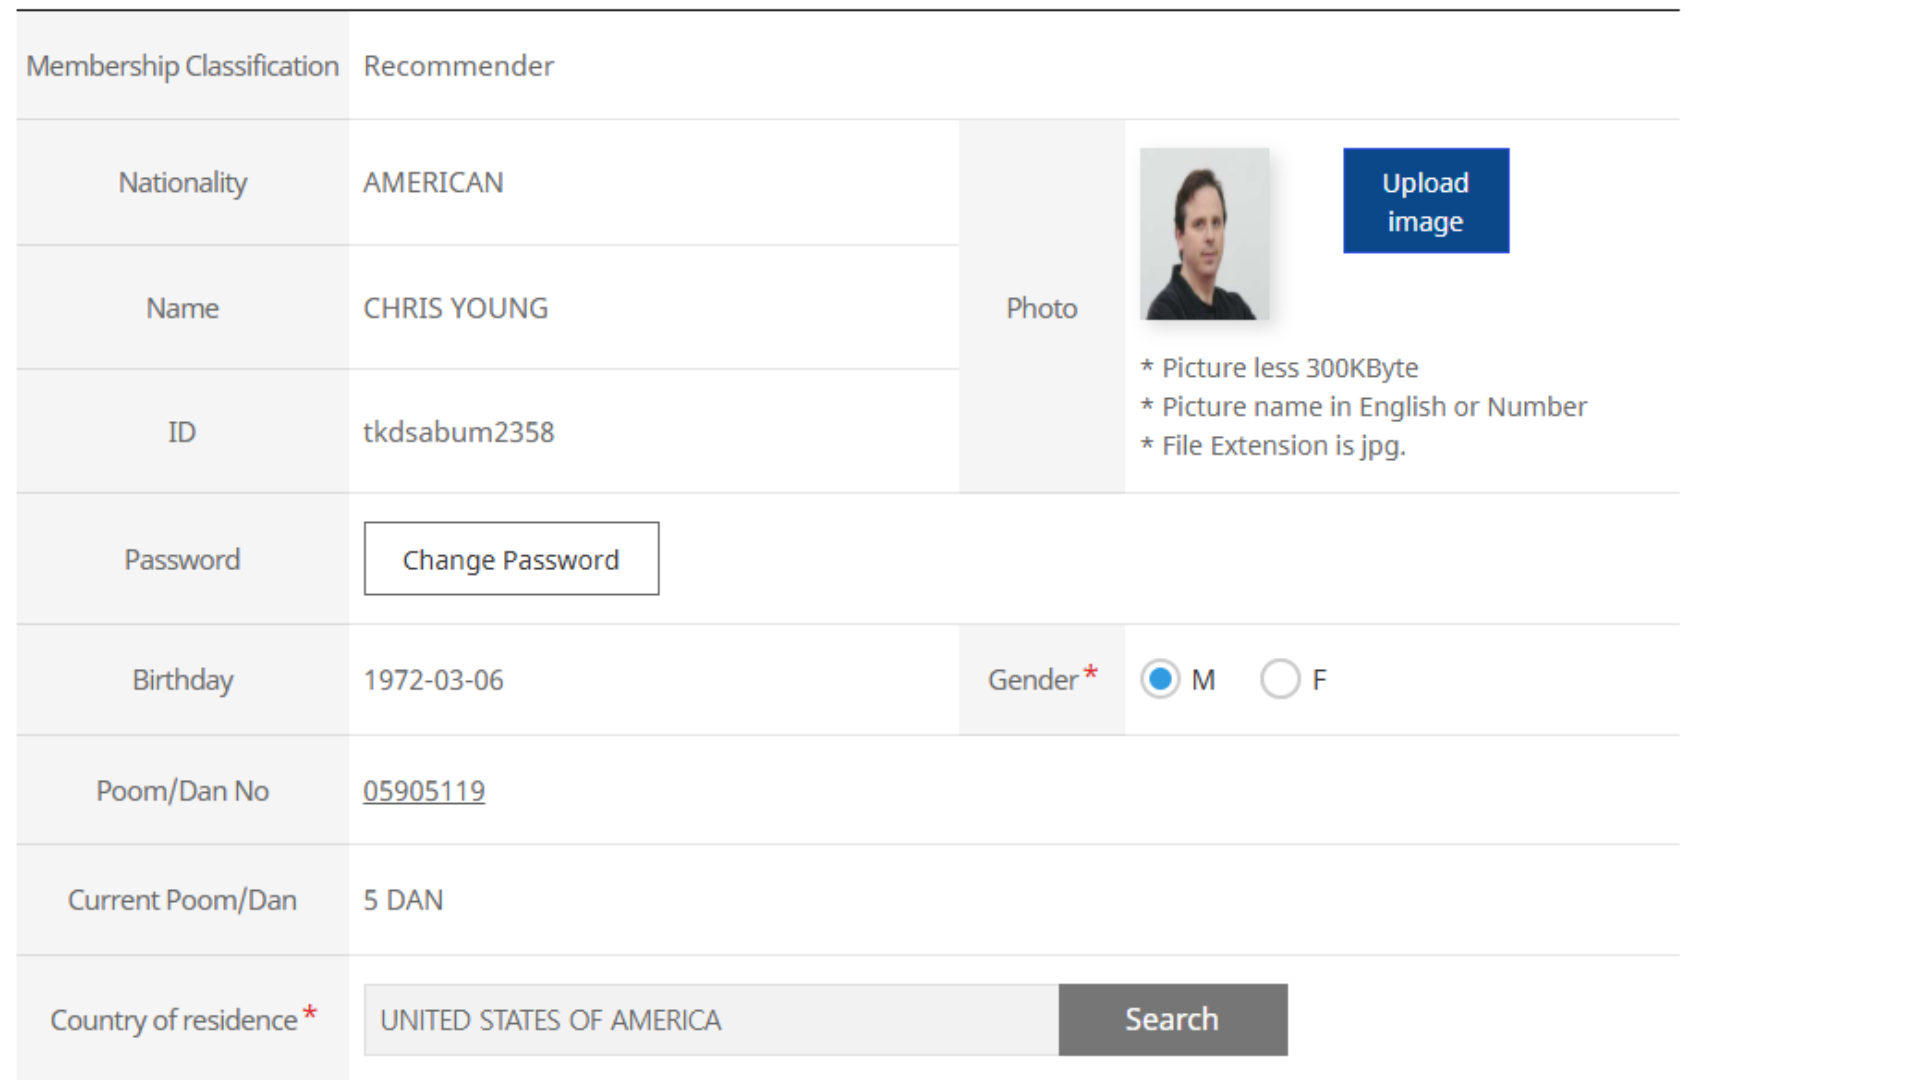Image resolution: width=1920 pixels, height=1080 pixels.
Task: Click the Recommender membership classification text
Action: tap(458, 66)
